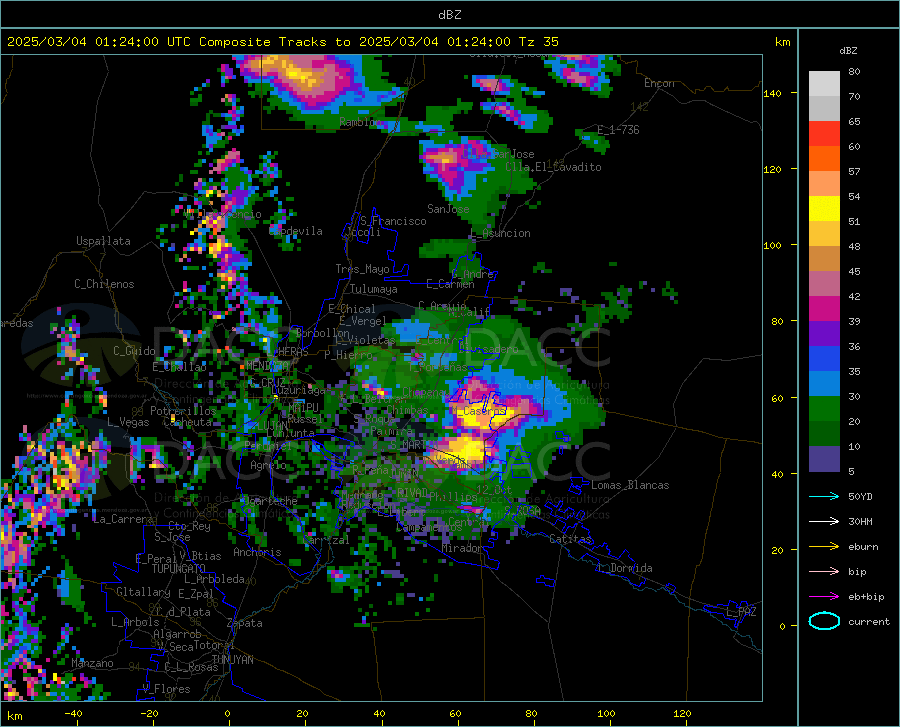Pick the green swatch between 30 and 20 dBZ
The height and width of the screenshot is (727, 900).
point(824,409)
